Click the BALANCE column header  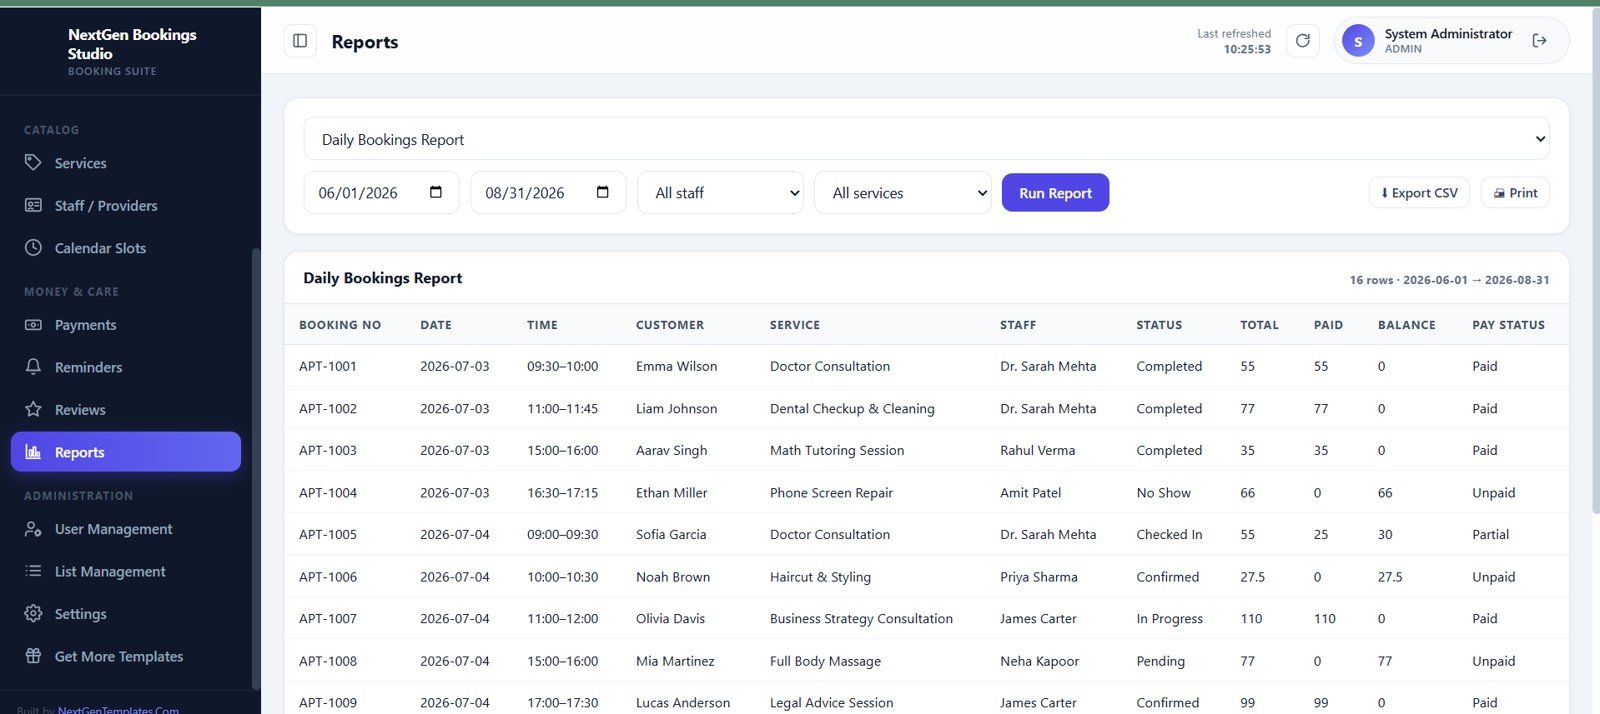tap(1406, 325)
